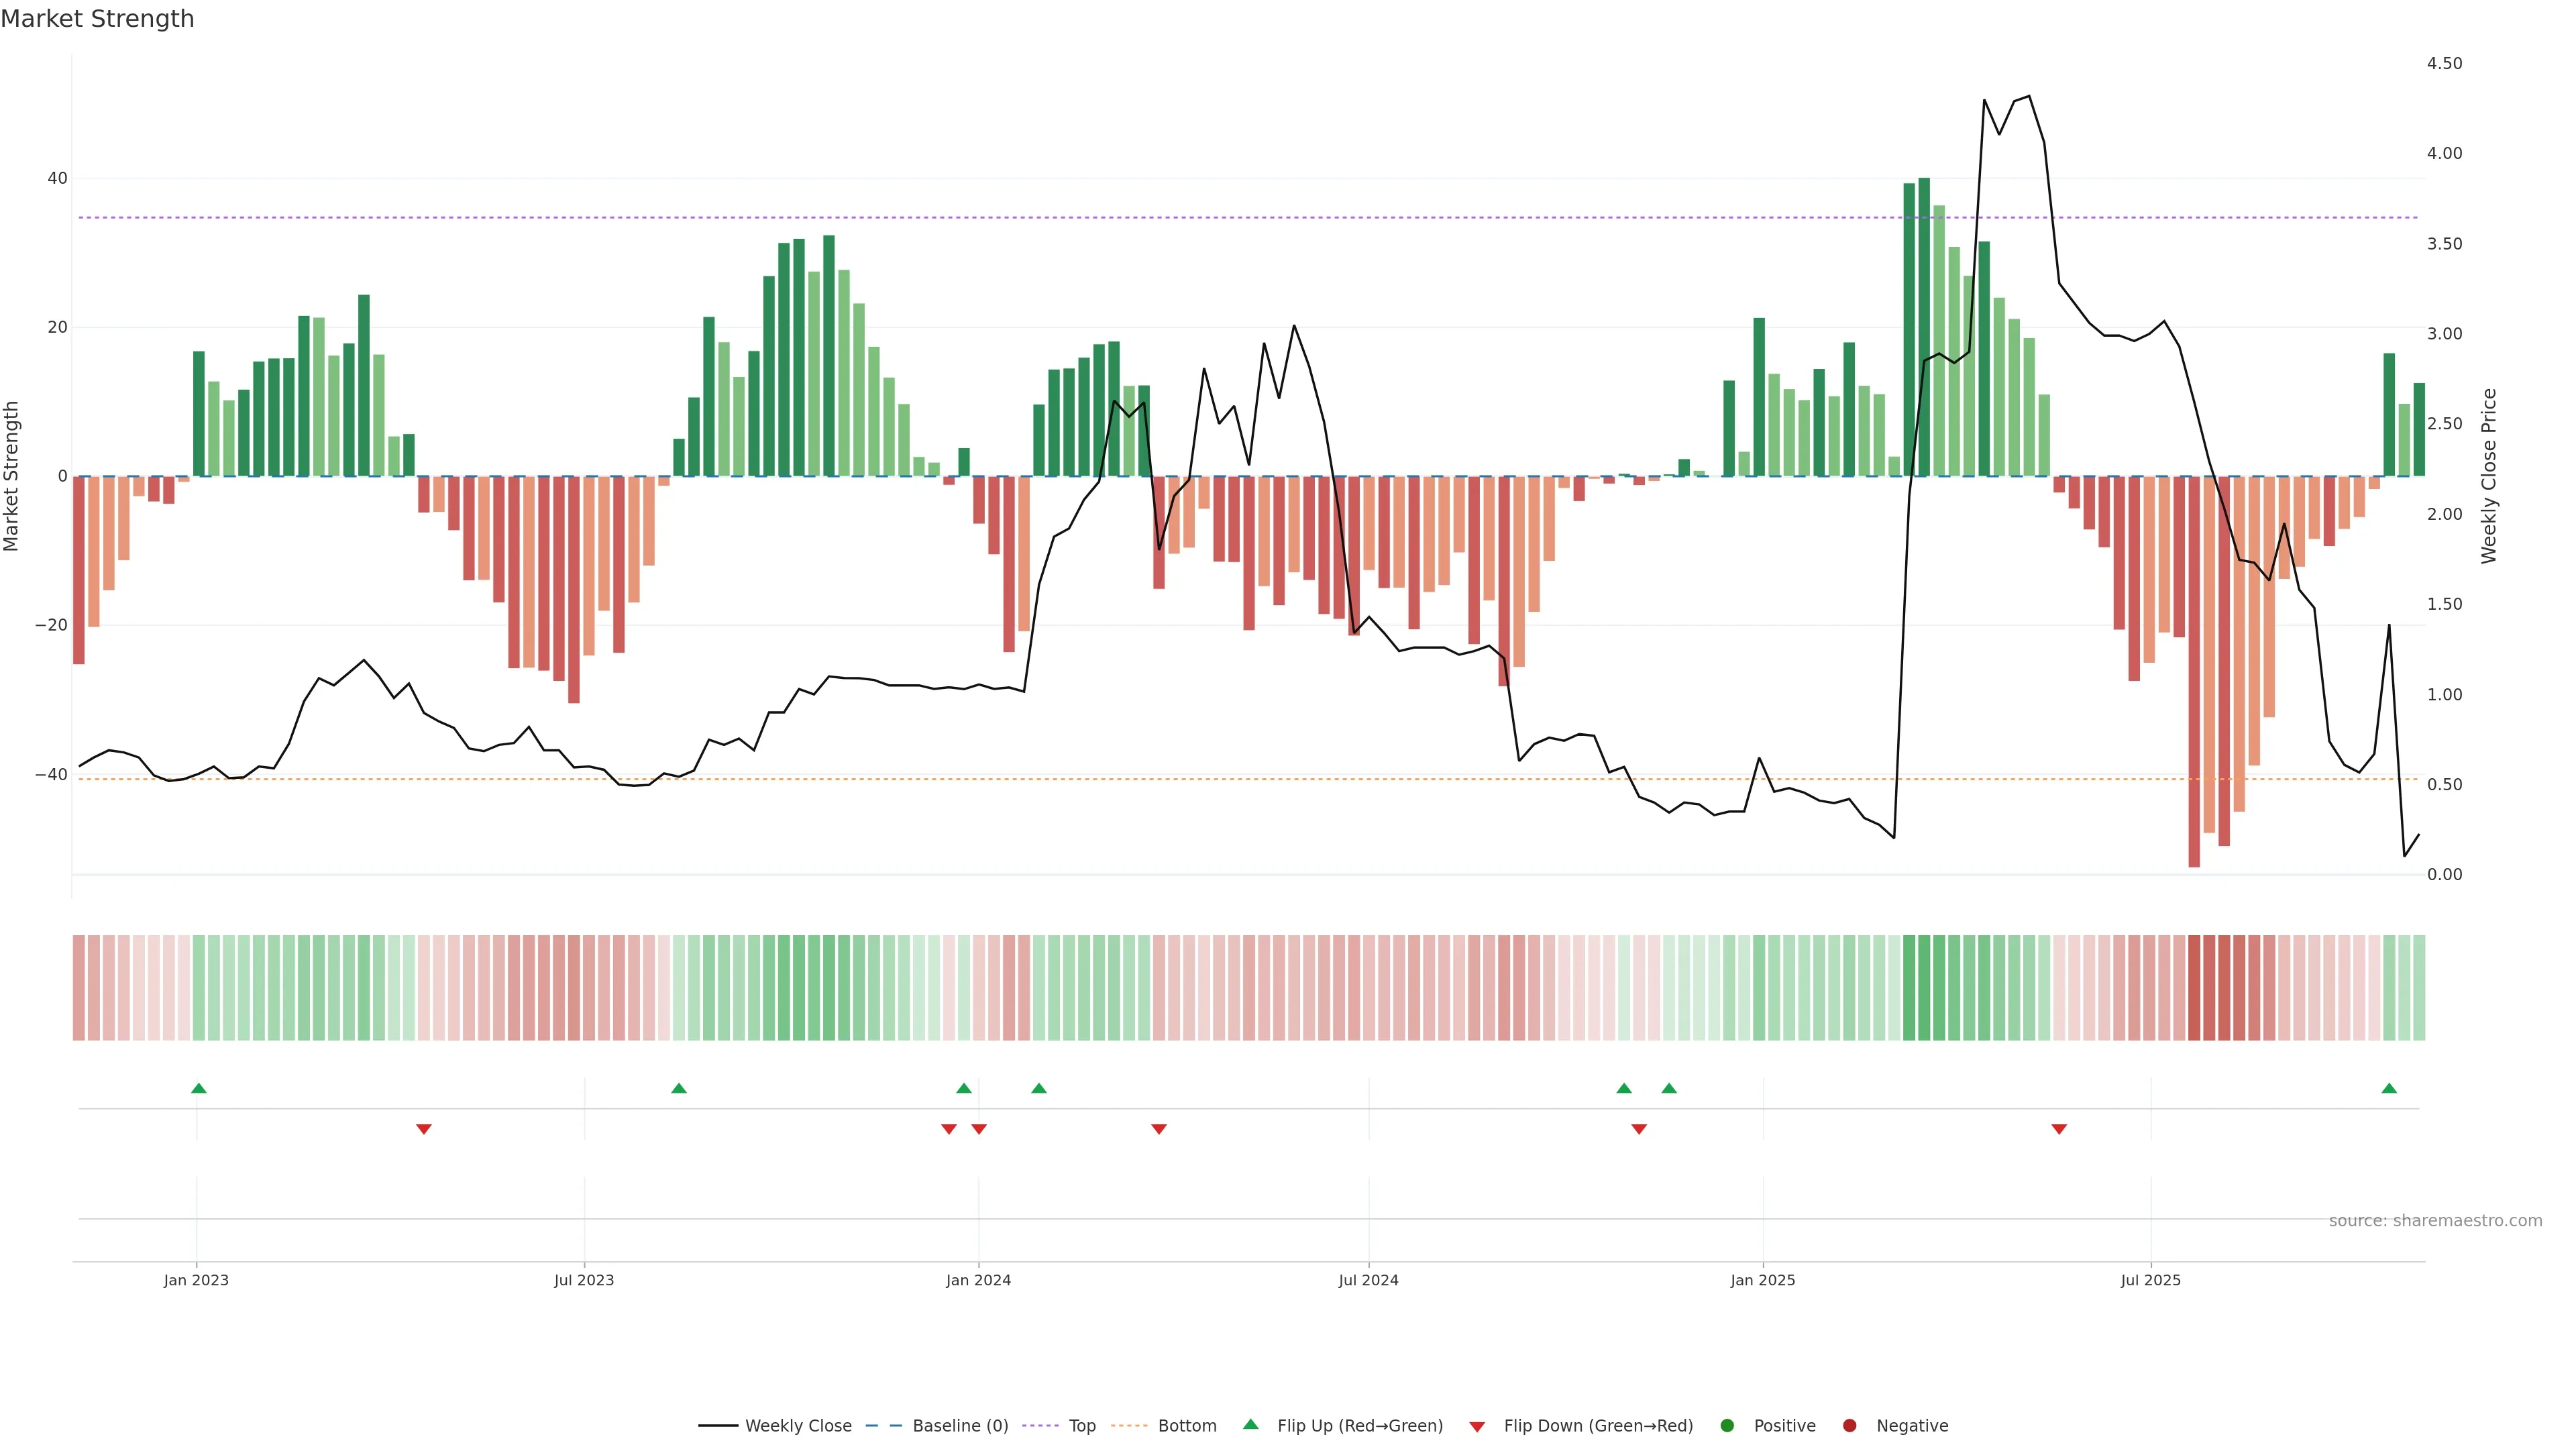Click source: sharemaestro.com text
The image size is (2576, 1449).
pyautogui.click(x=2435, y=1221)
